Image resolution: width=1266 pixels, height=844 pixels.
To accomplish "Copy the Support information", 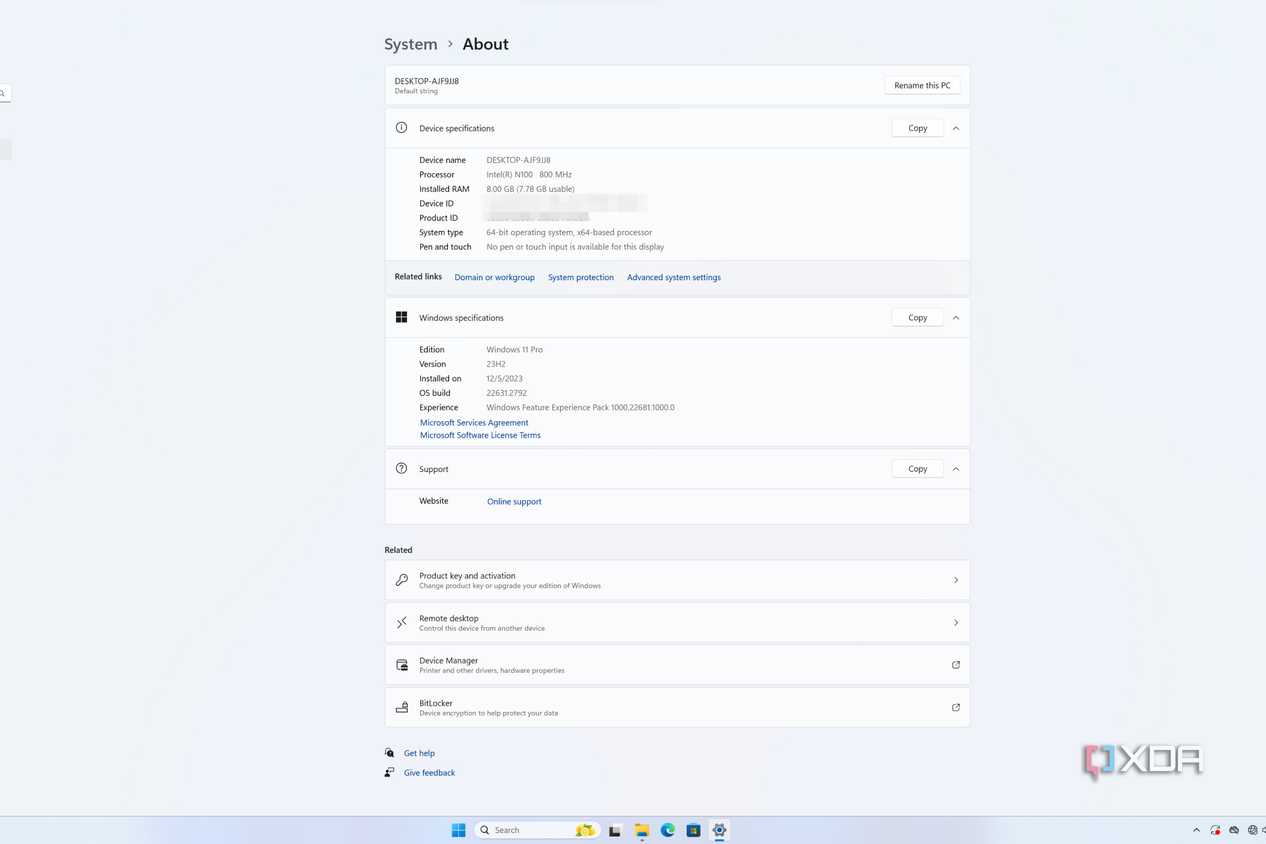I will coord(917,468).
